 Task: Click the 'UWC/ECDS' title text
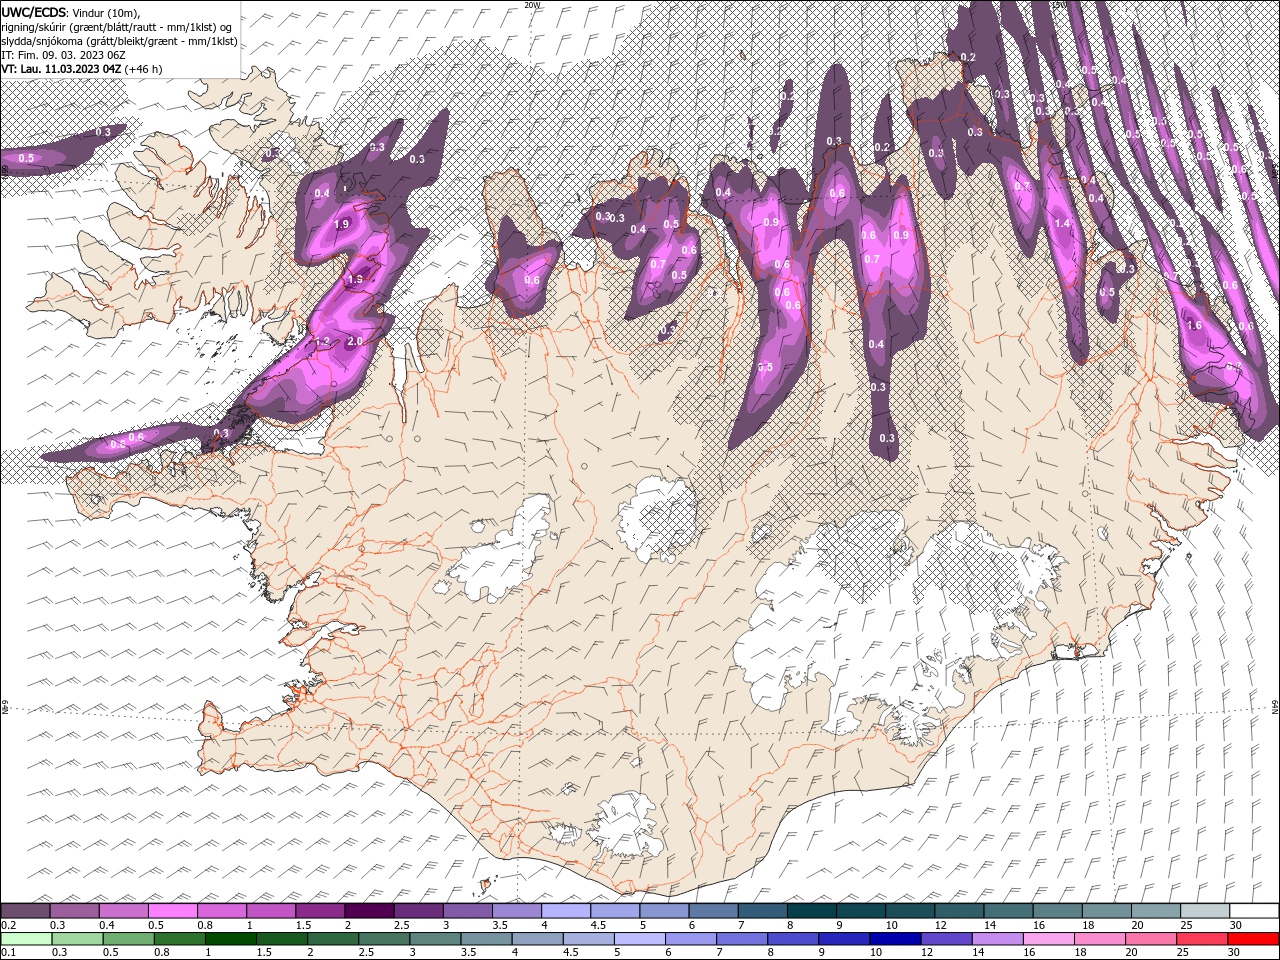[34, 12]
